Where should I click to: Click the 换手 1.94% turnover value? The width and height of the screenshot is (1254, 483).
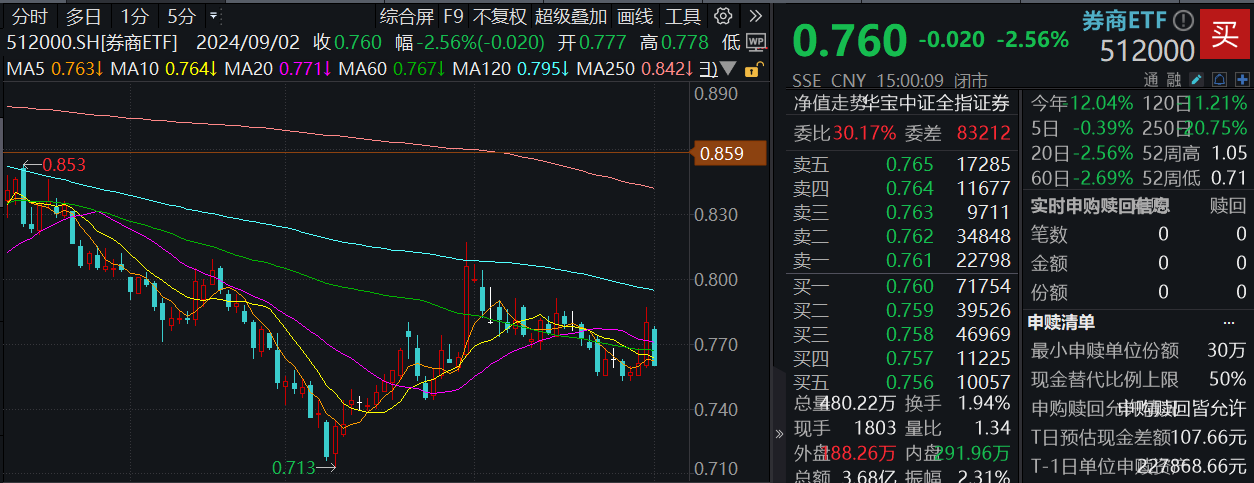[x=983, y=404]
